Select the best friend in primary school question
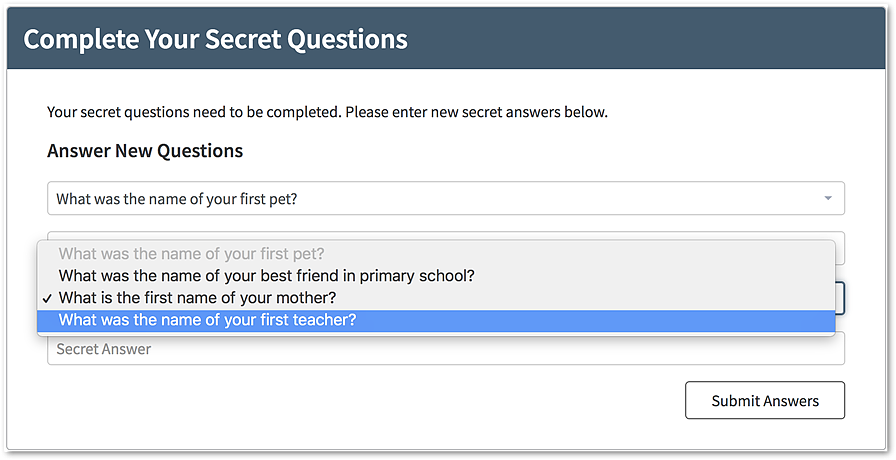The image size is (896, 460). (x=266, y=275)
